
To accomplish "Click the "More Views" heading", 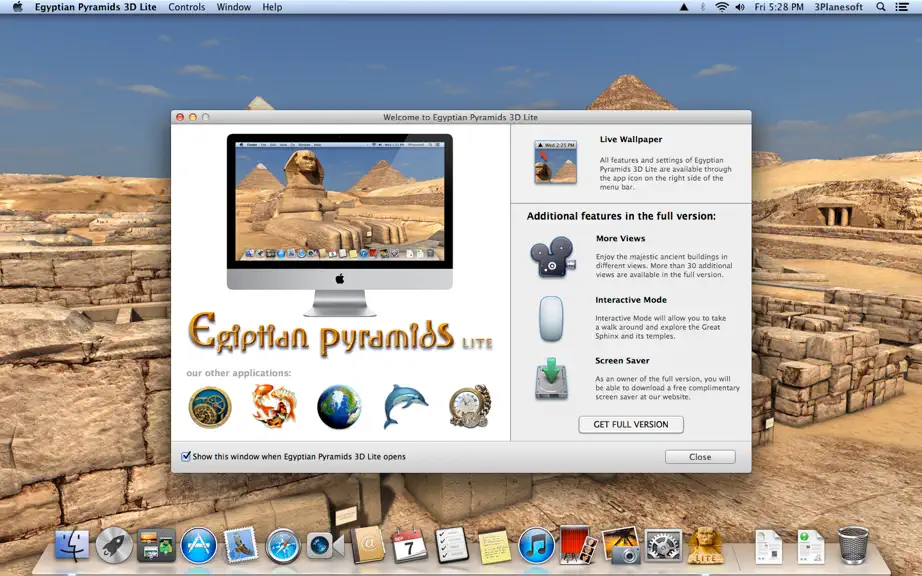I will (620, 238).
